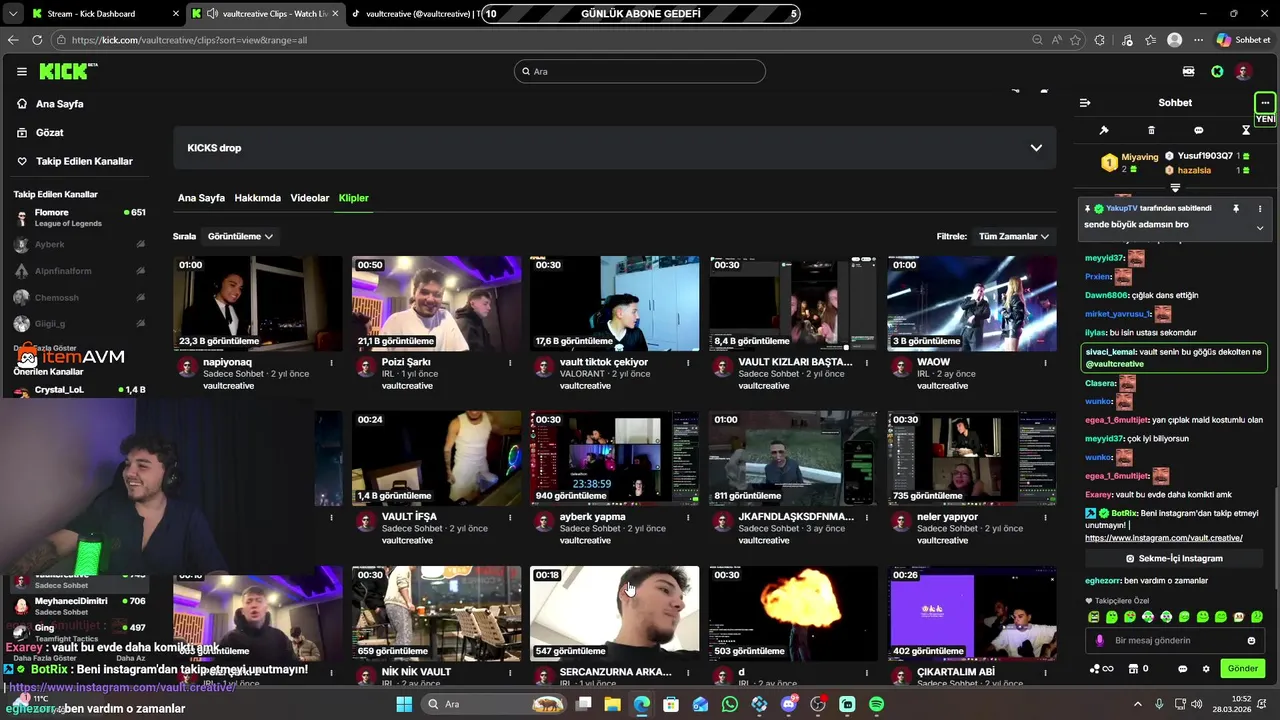Clear chat with trash icon
The width and height of the screenshot is (1280, 720).
1151,130
